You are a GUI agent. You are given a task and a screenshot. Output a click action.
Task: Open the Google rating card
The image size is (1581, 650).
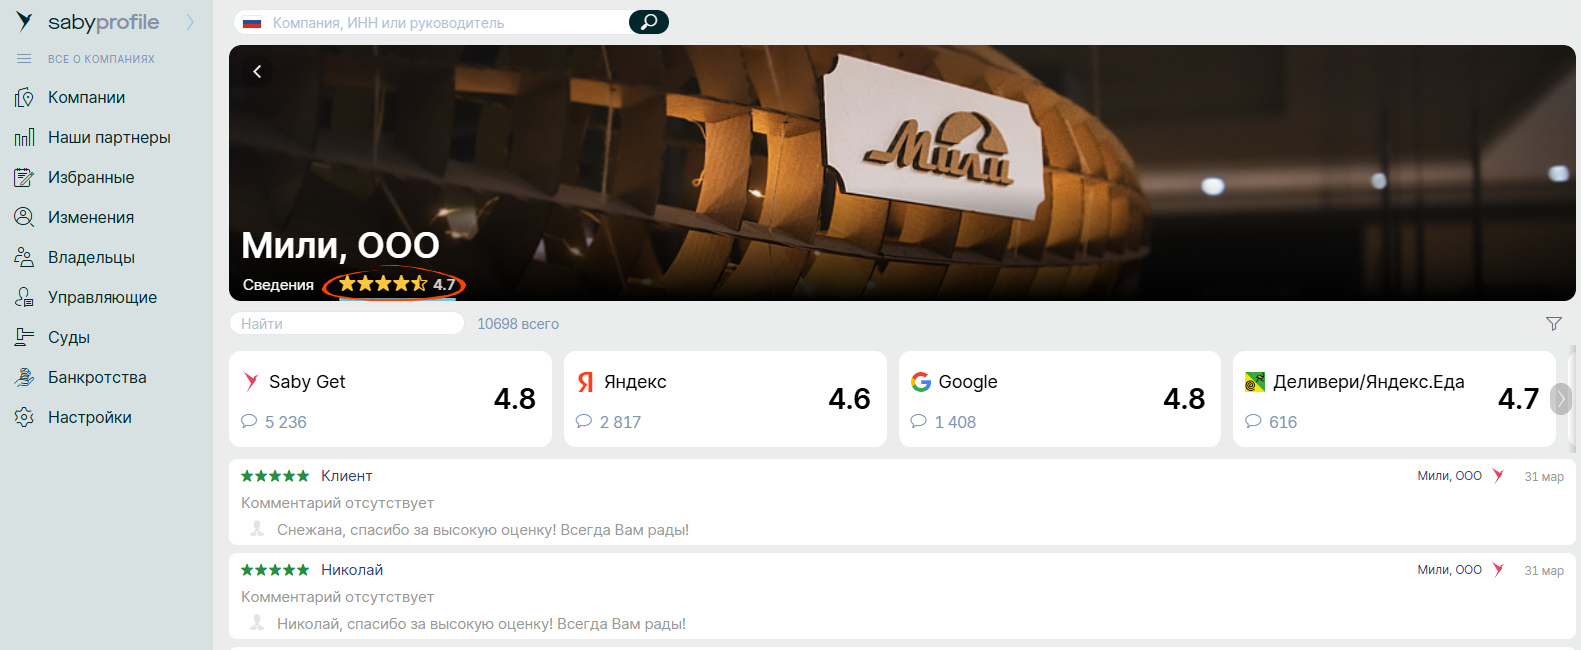pyautogui.click(x=1060, y=399)
